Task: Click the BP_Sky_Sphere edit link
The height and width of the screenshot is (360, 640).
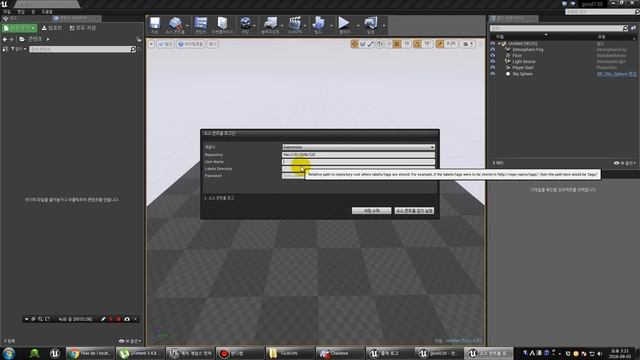Action: click(616, 74)
